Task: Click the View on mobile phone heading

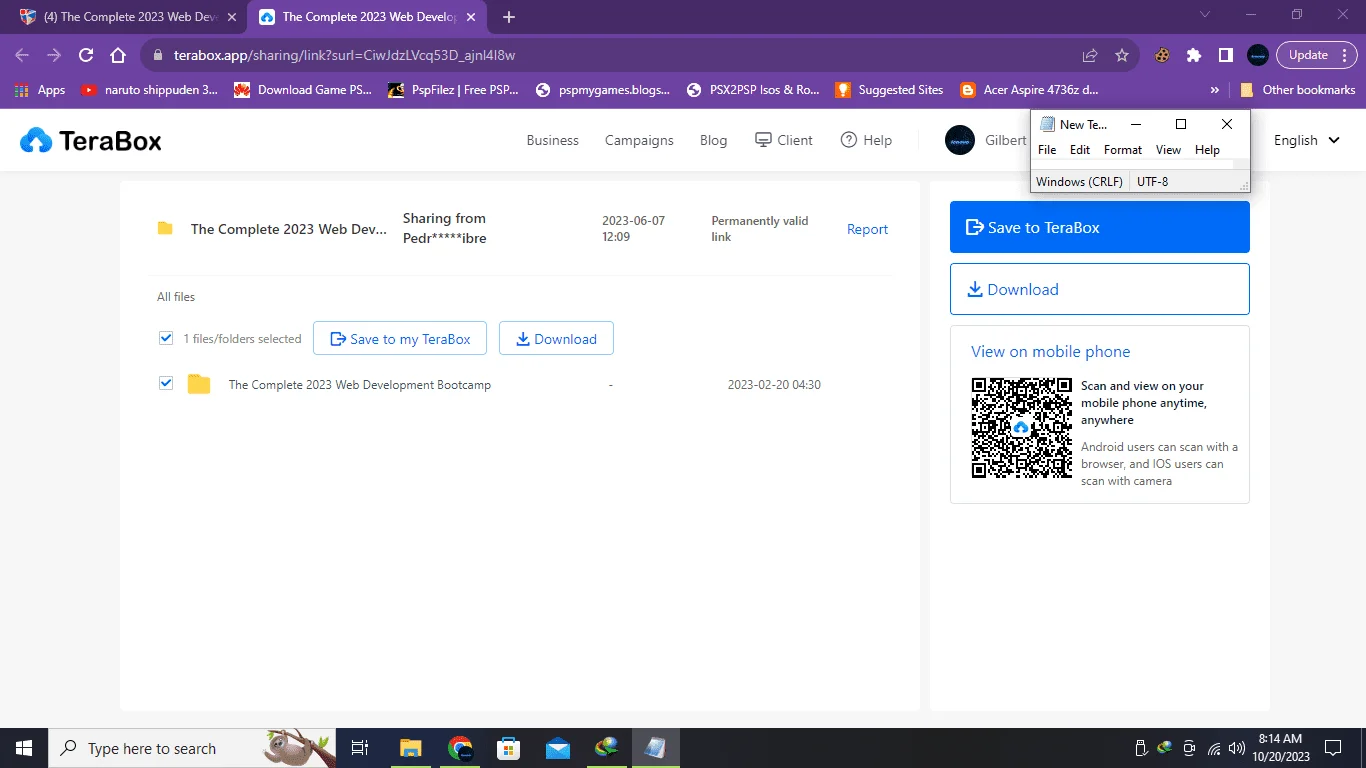Action: tap(1050, 352)
